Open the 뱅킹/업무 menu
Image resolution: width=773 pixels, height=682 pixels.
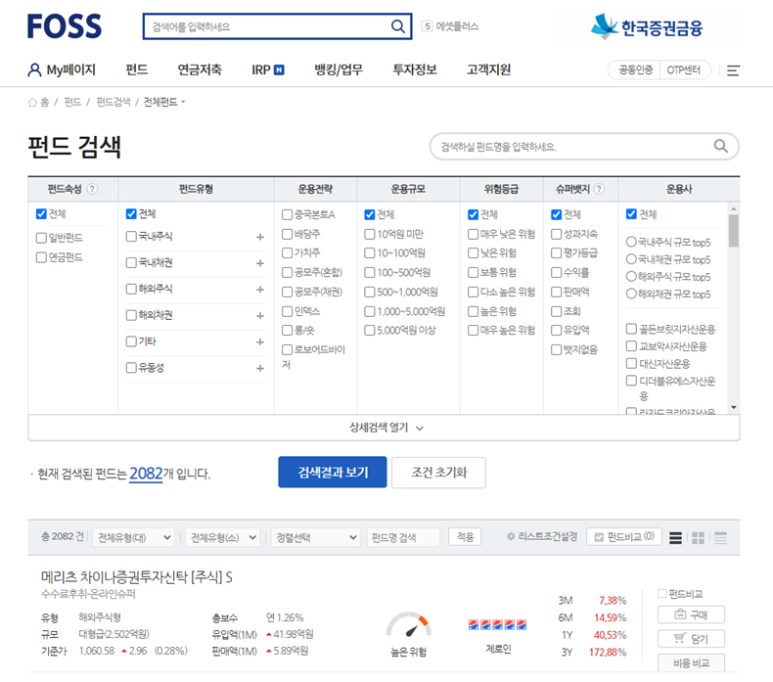pyautogui.click(x=339, y=70)
